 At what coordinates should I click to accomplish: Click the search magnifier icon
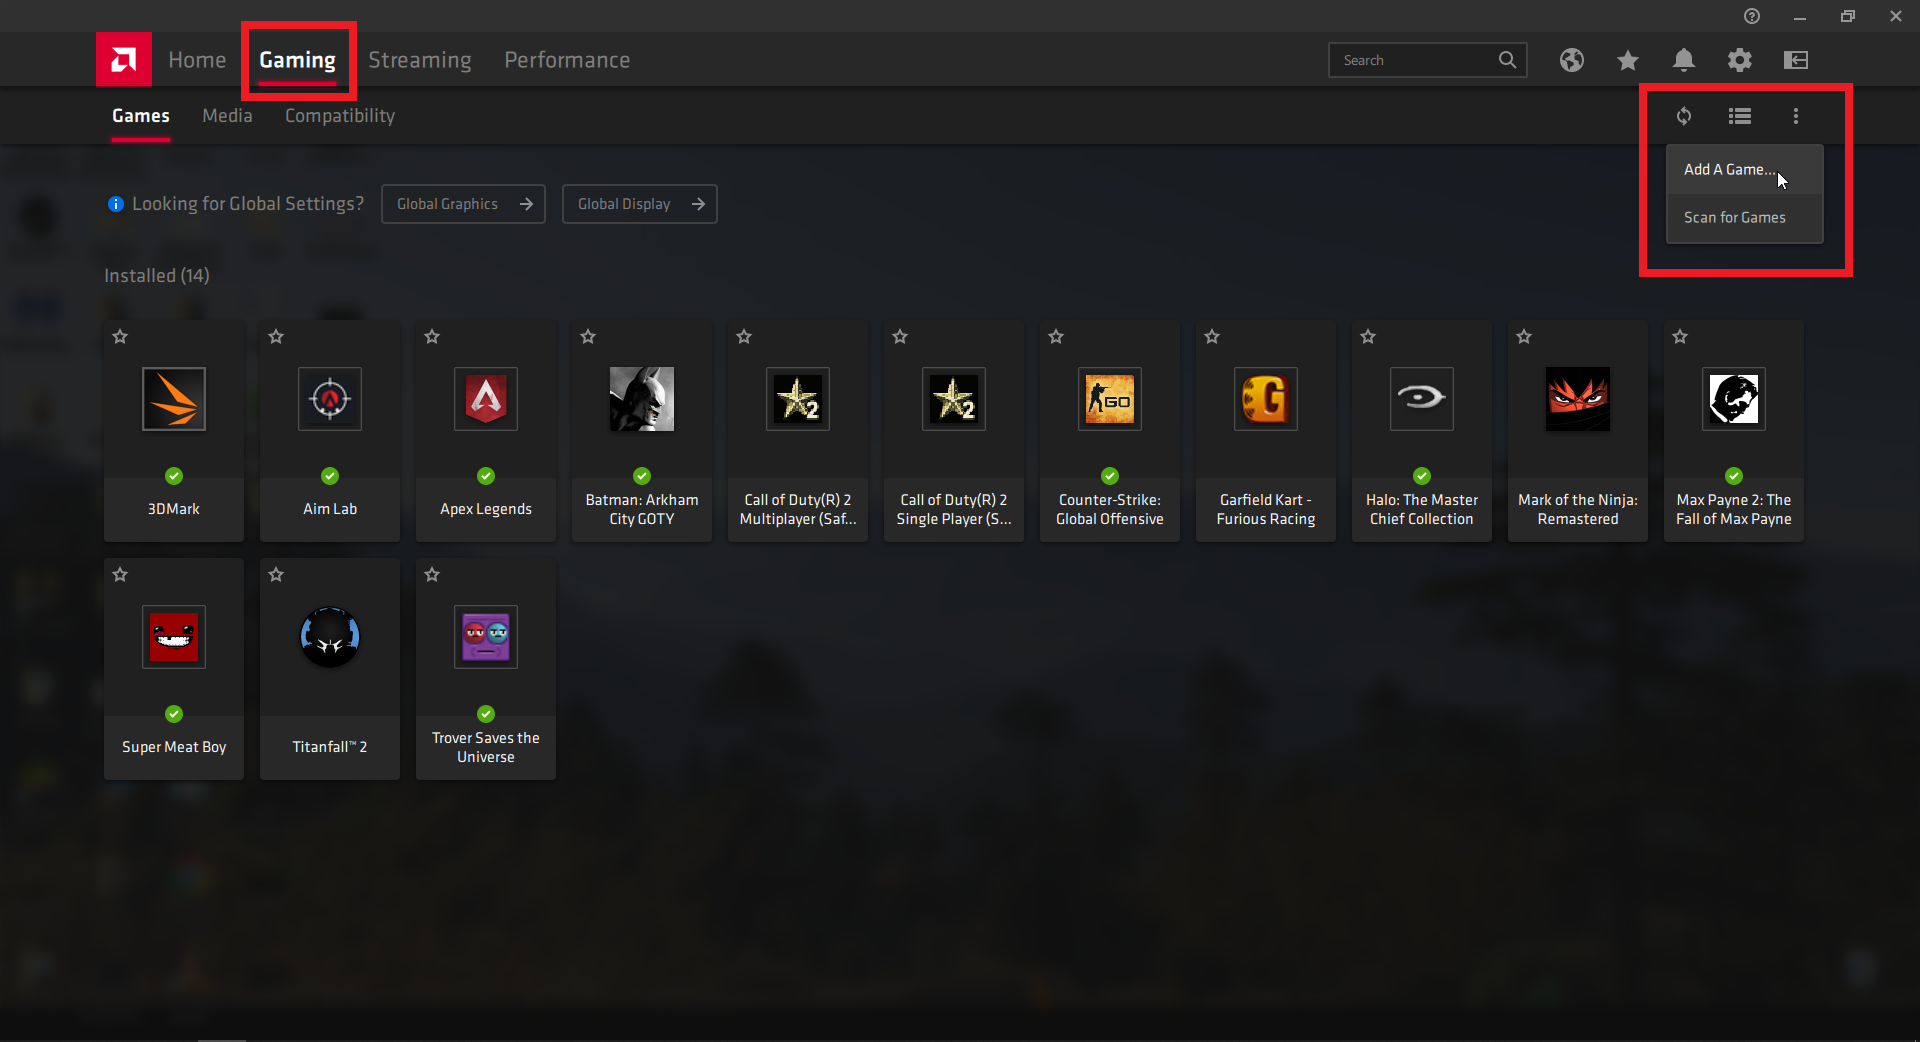pyautogui.click(x=1507, y=60)
